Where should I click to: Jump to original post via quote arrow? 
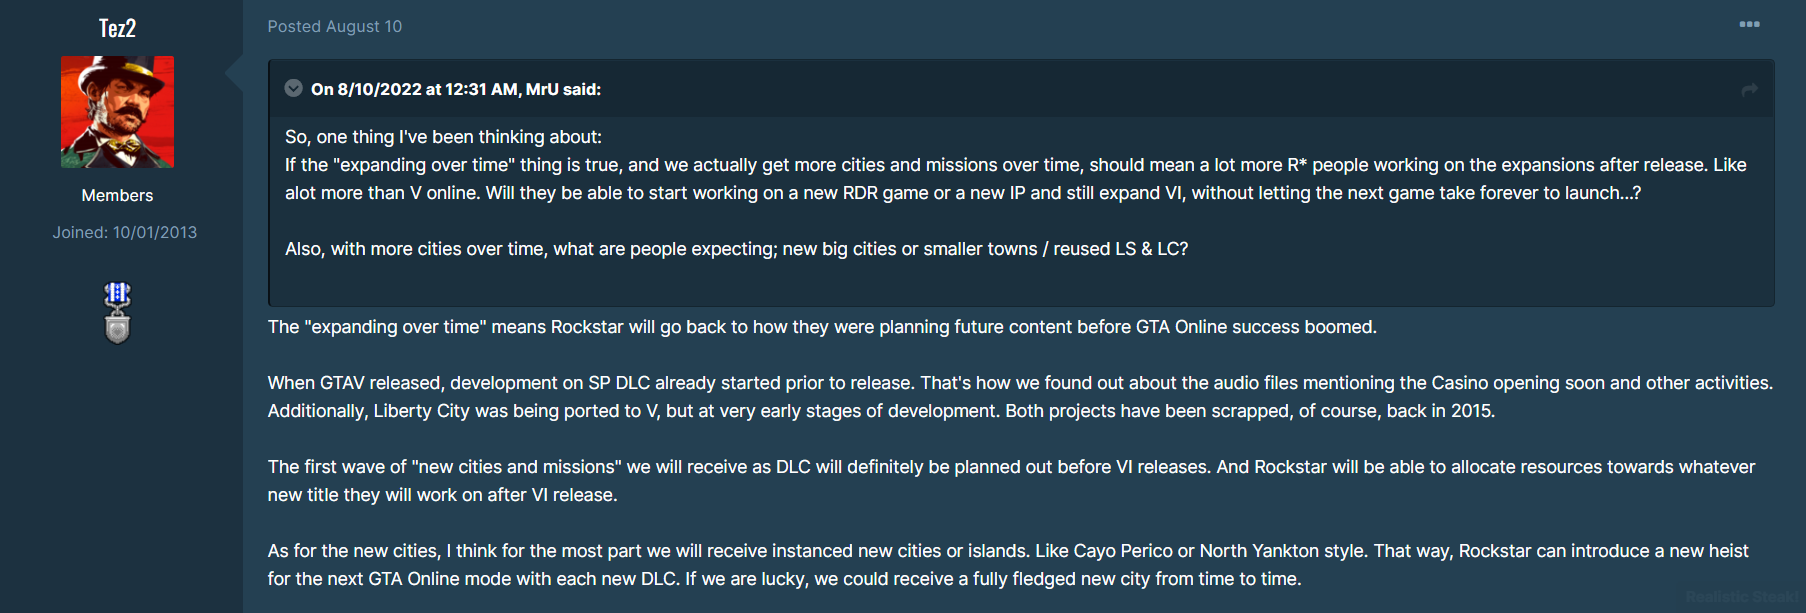point(1749,90)
